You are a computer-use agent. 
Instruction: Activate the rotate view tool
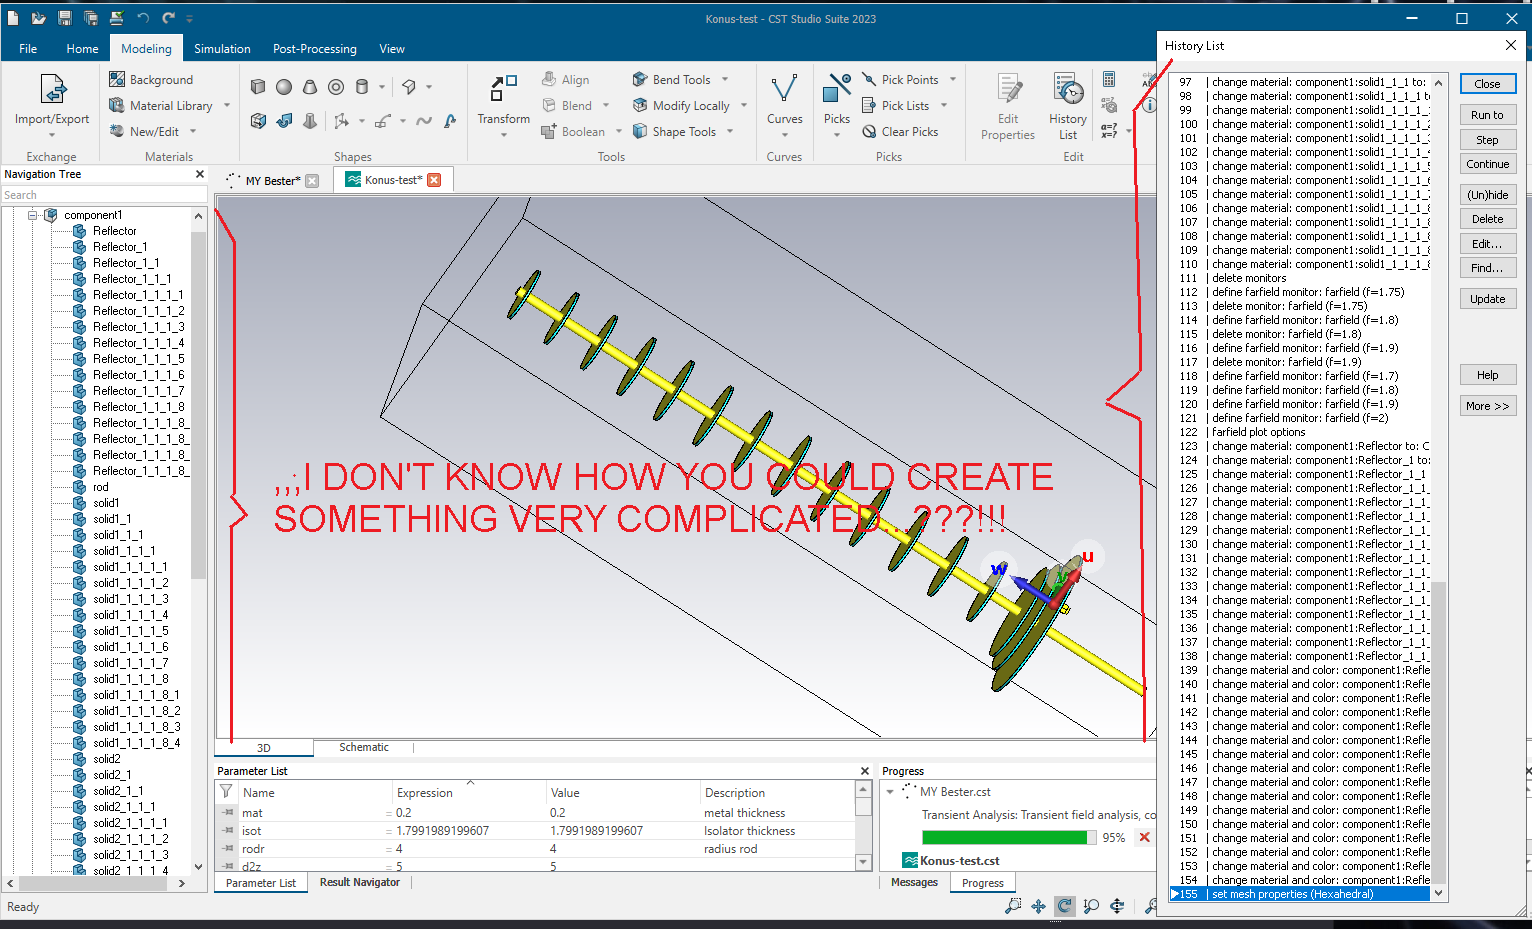click(1065, 906)
